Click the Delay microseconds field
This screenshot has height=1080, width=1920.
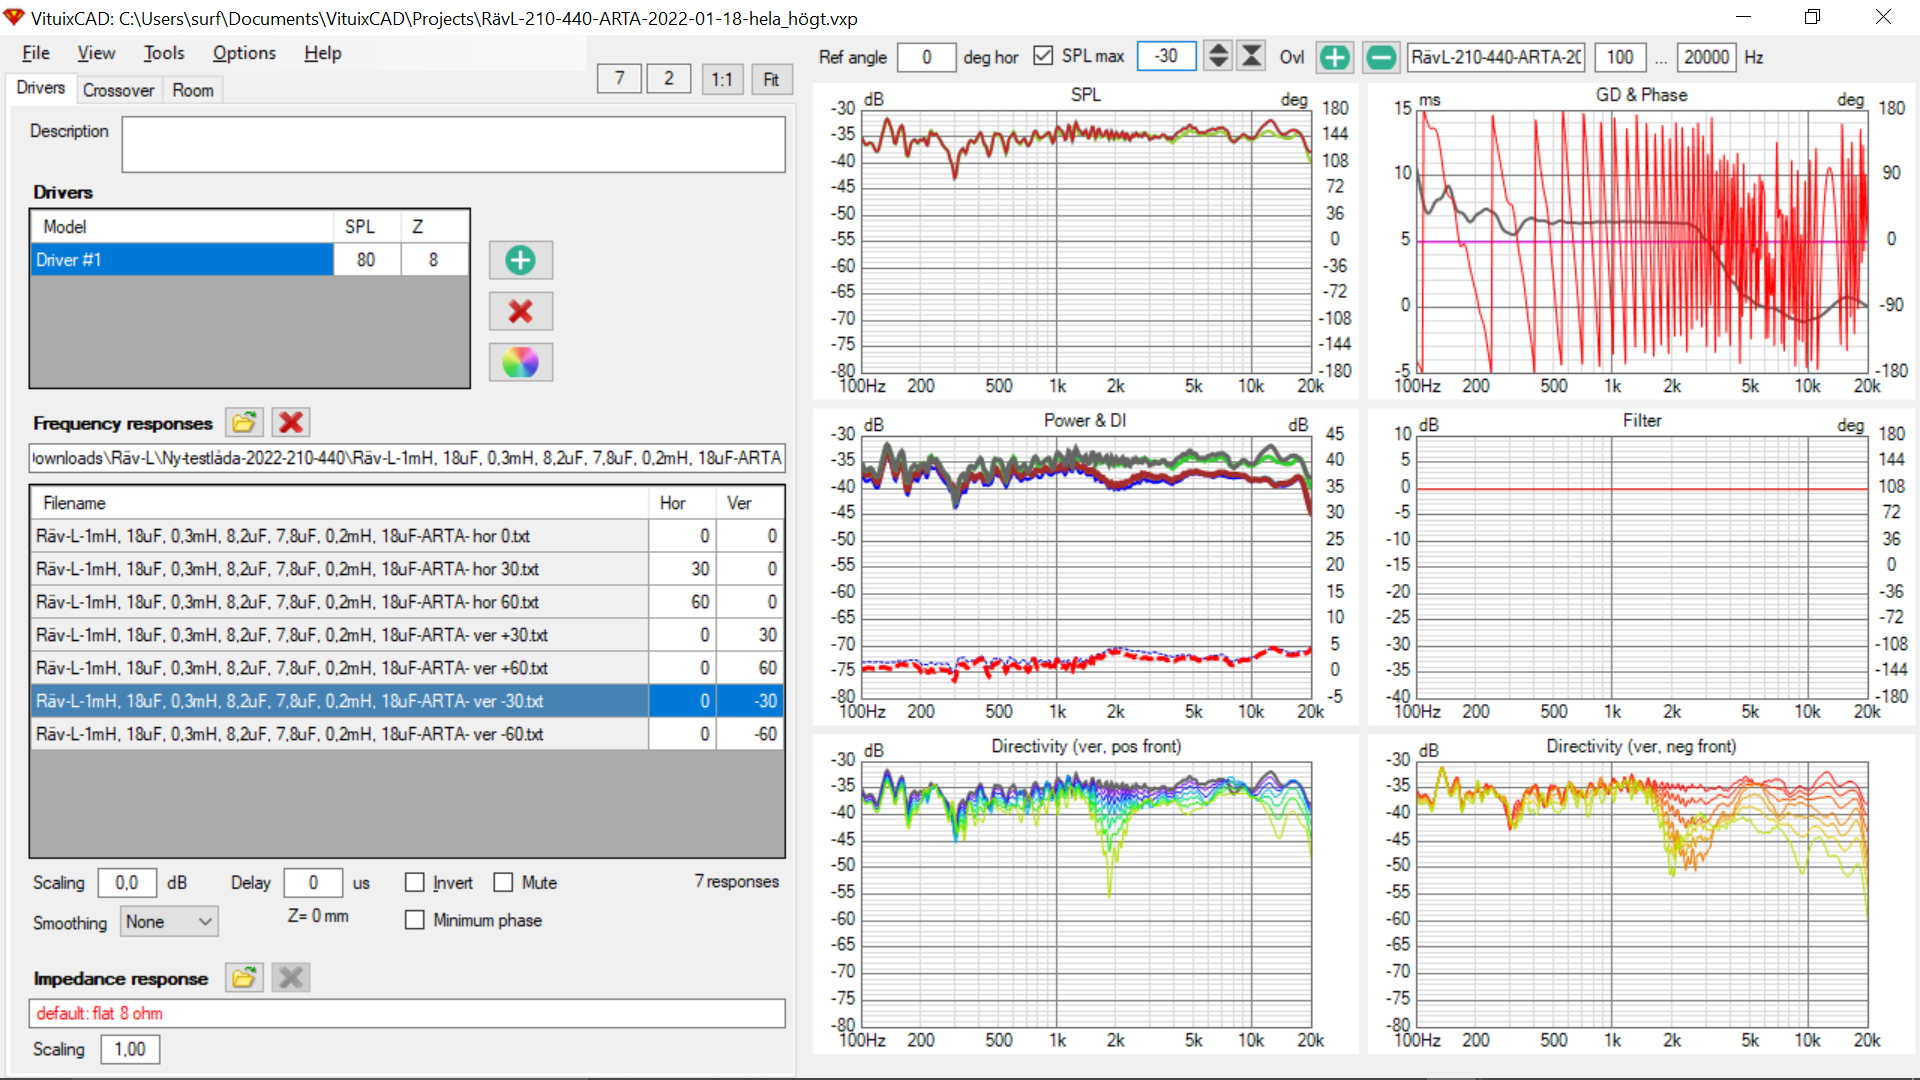click(313, 883)
